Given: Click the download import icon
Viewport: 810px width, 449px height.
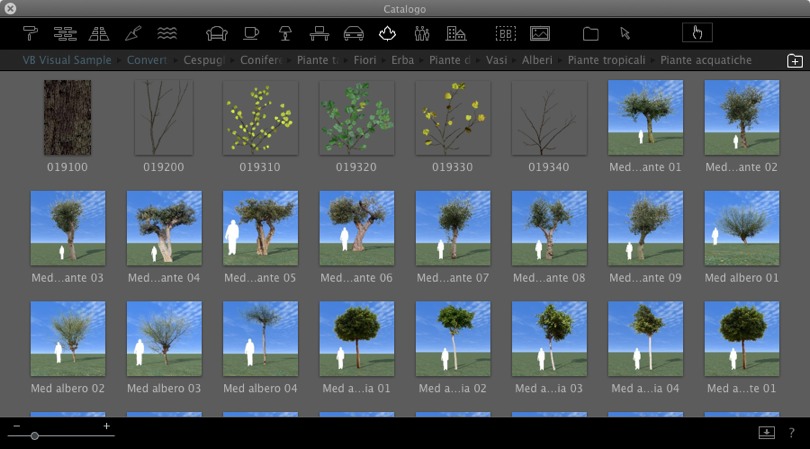Looking at the screenshot, I should click(x=767, y=432).
